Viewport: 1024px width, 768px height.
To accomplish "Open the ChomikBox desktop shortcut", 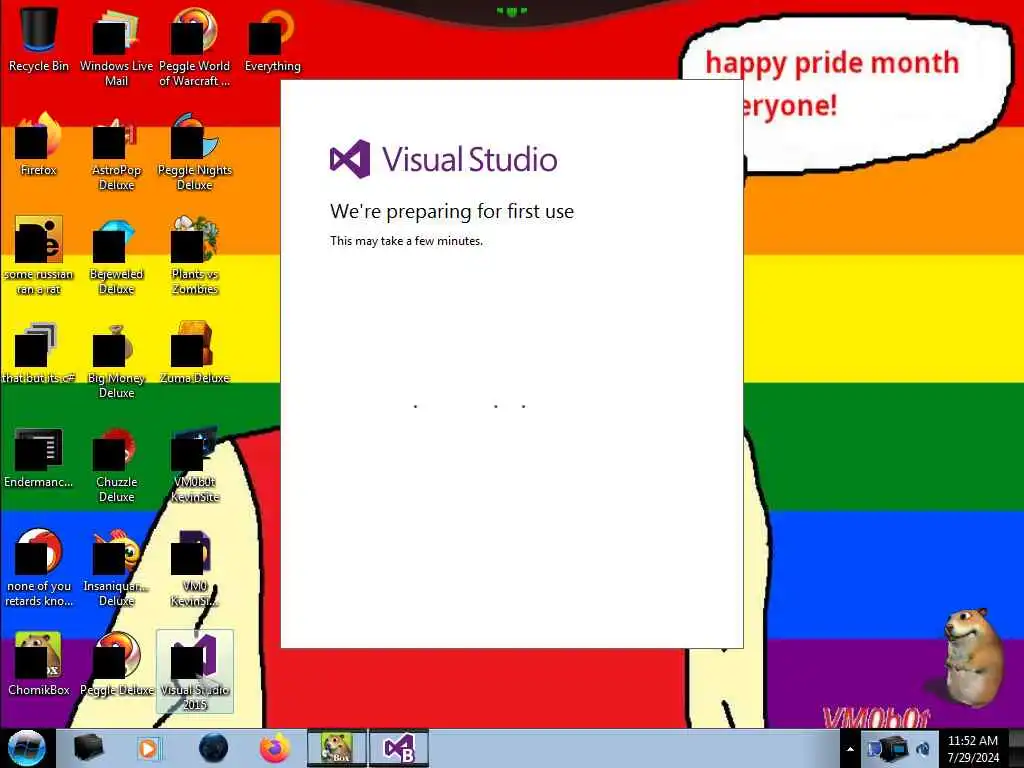I will click(x=39, y=665).
